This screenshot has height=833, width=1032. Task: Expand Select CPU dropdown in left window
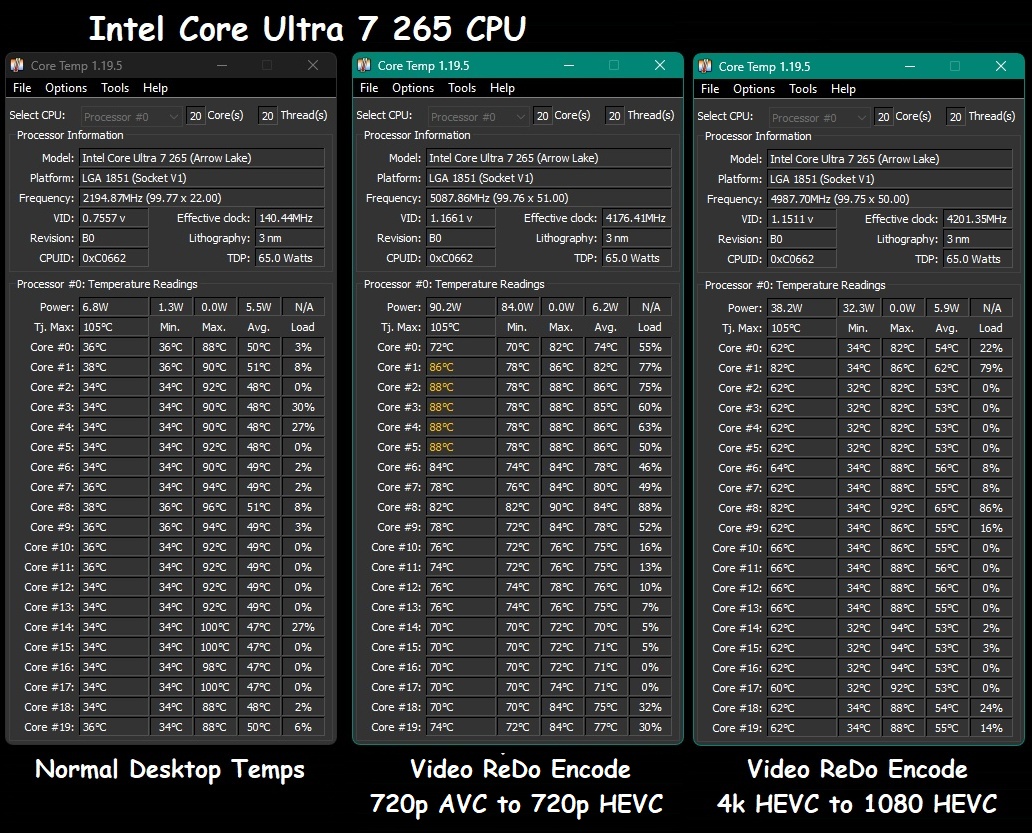132,116
